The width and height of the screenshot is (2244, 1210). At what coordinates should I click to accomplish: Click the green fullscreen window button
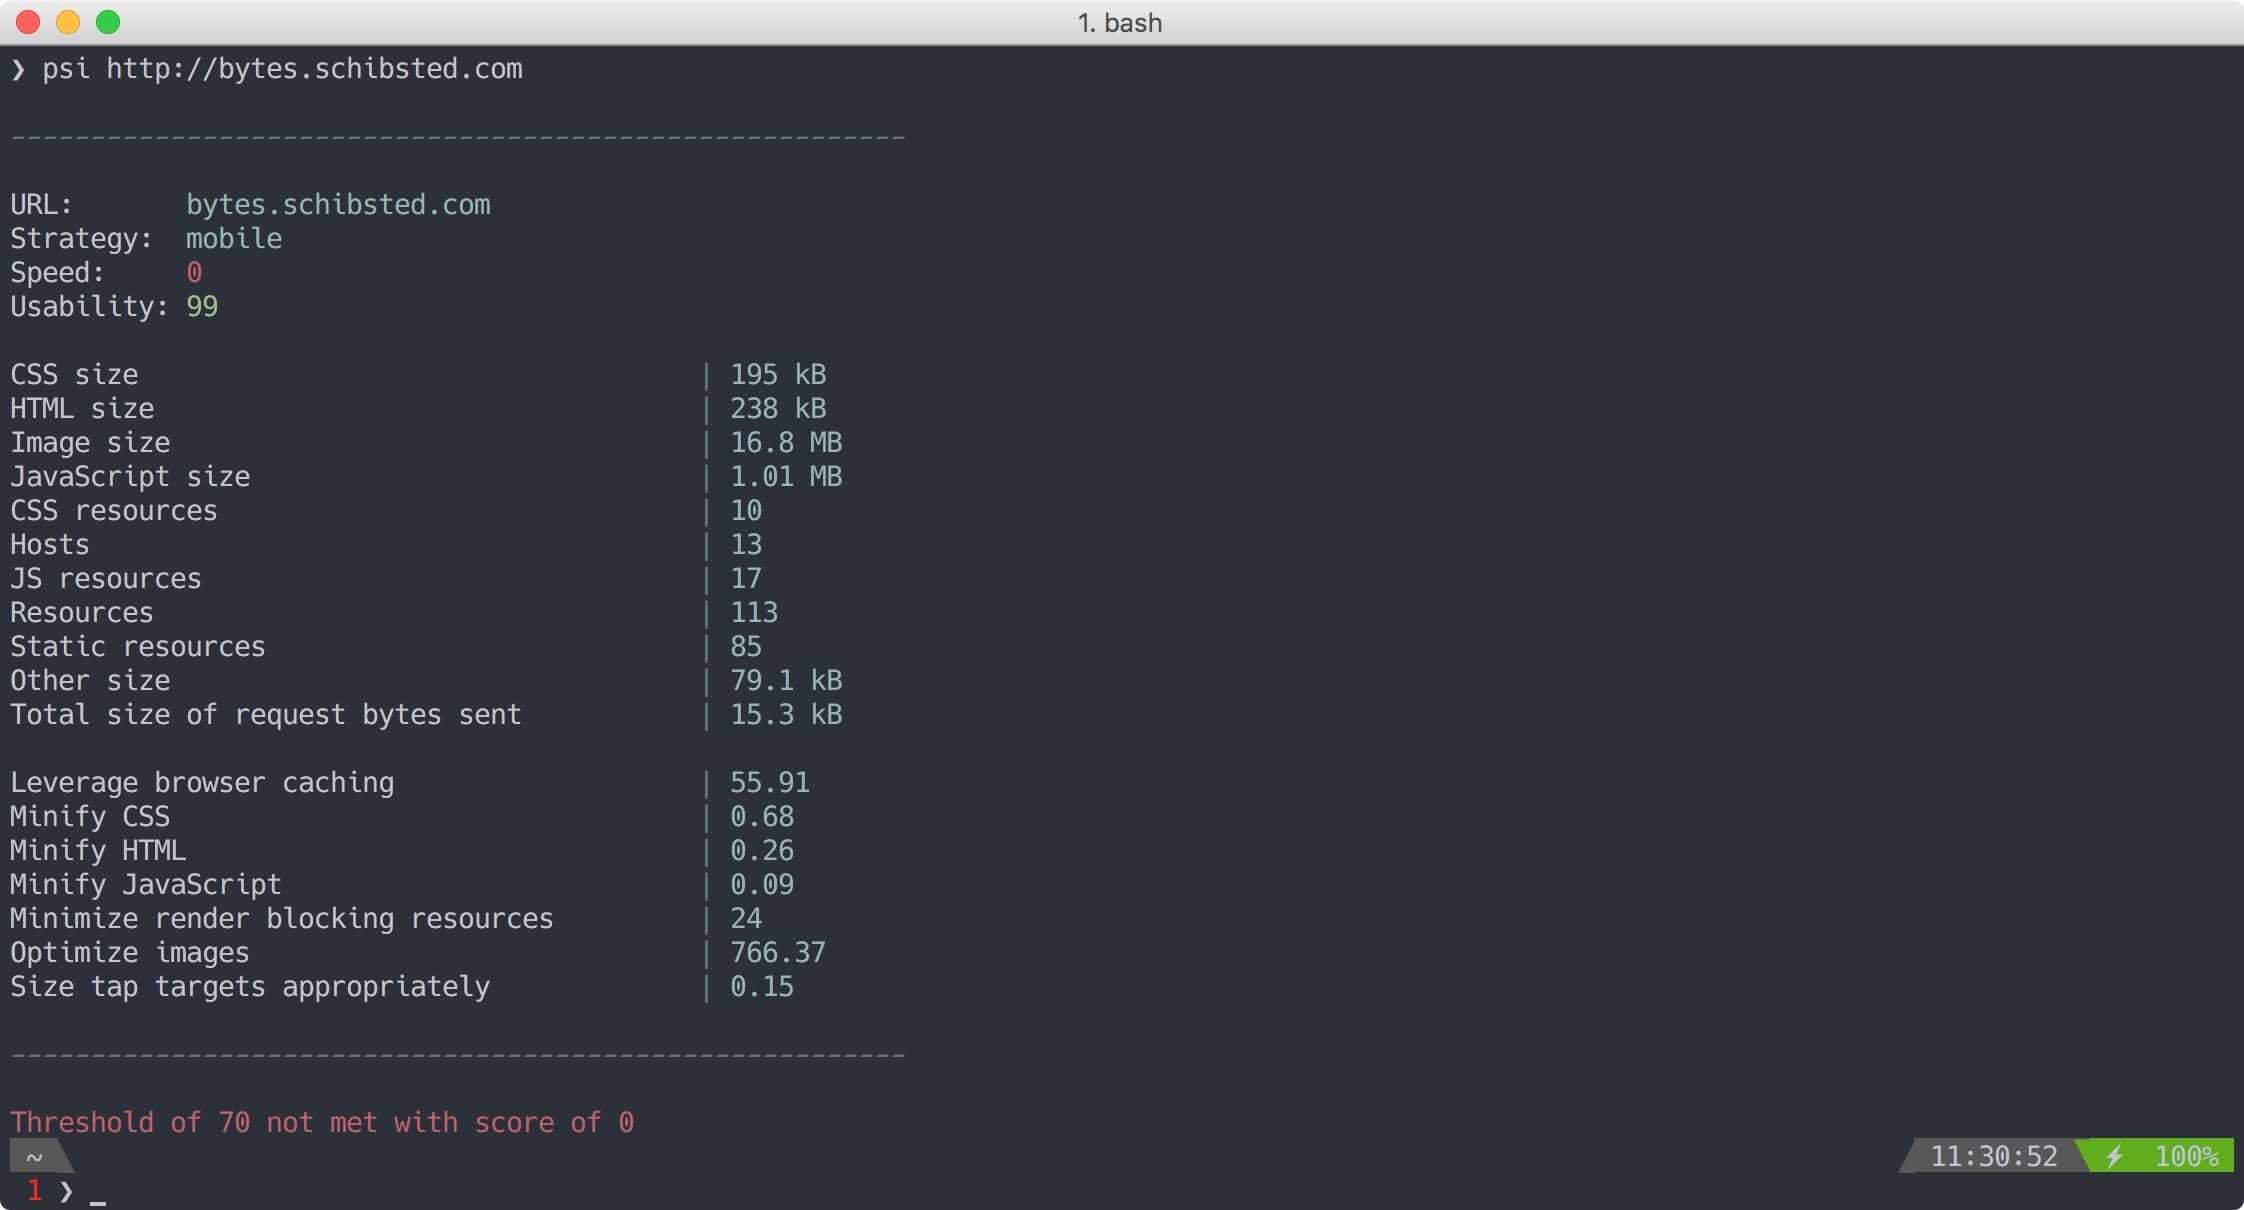click(x=108, y=22)
